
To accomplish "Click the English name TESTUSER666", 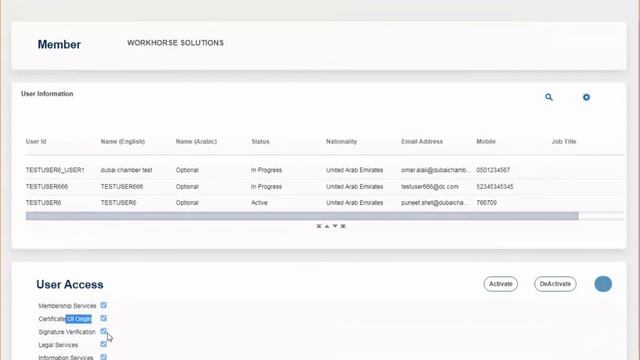I will pos(122,187).
